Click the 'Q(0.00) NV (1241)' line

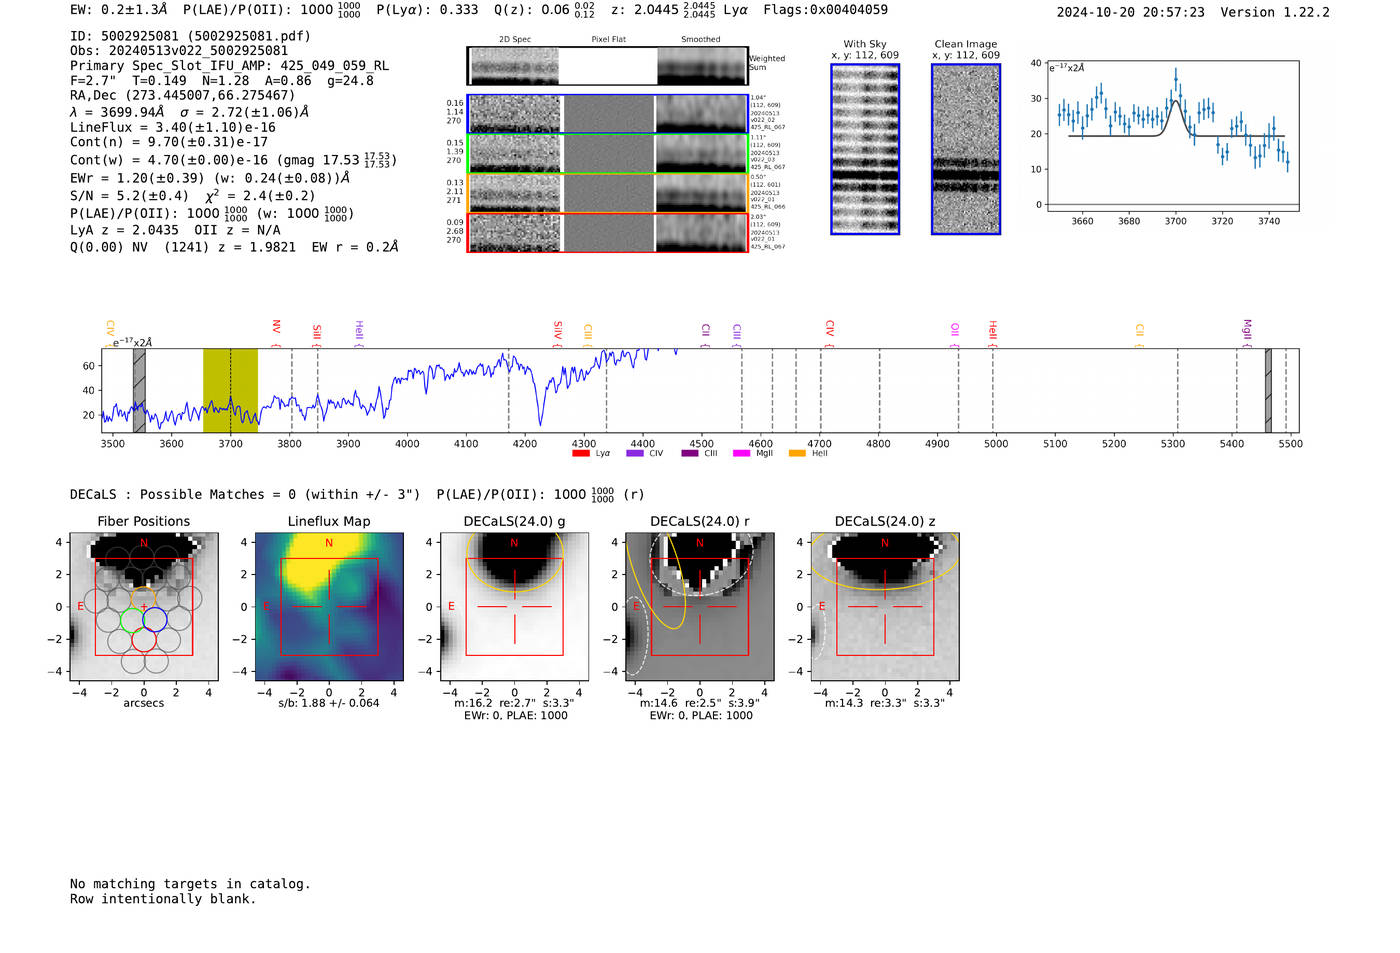pyautogui.click(x=234, y=247)
